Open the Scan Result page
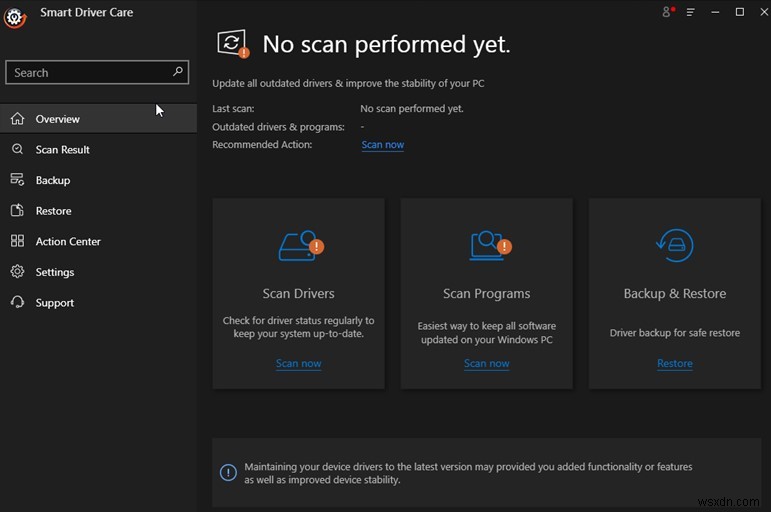771x512 pixels. tap(62, 150)
